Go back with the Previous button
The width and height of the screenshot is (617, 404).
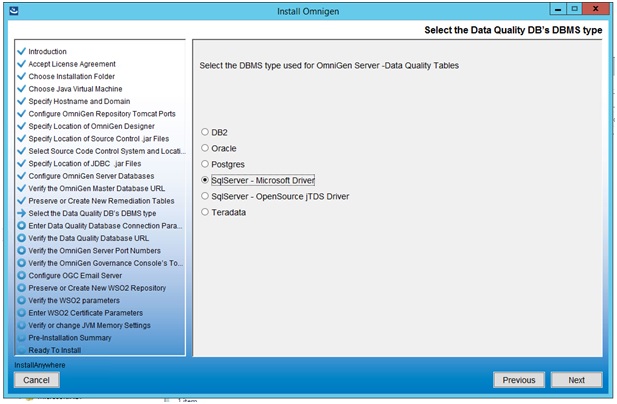[519, 380]
